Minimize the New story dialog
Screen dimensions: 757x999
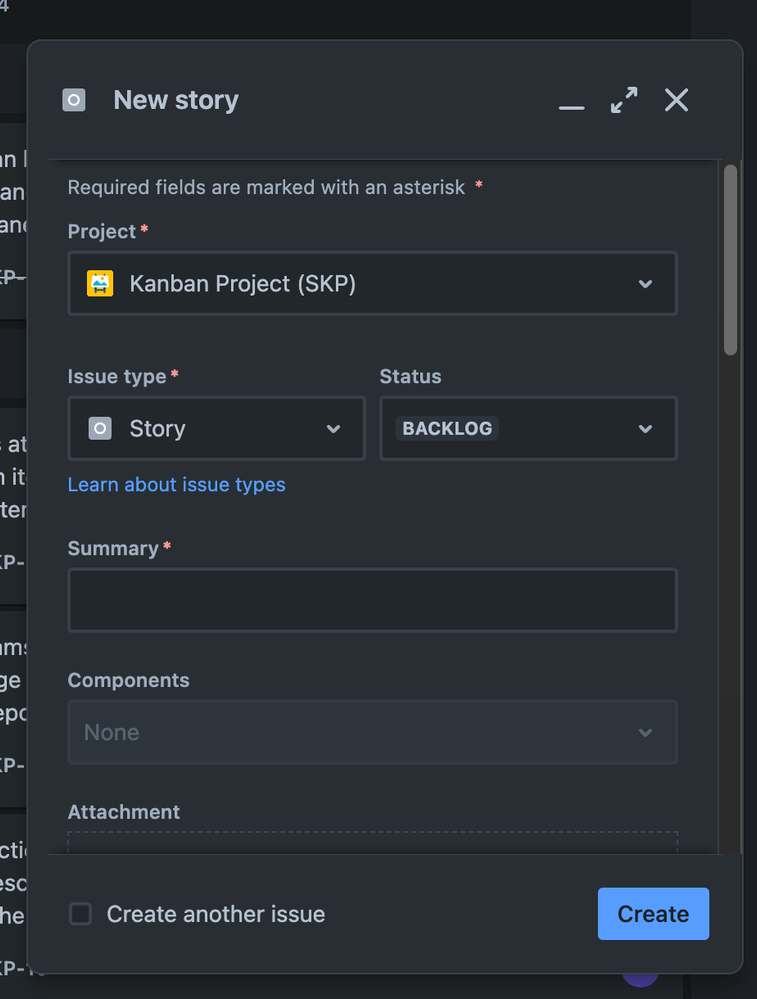pos(571,101)
